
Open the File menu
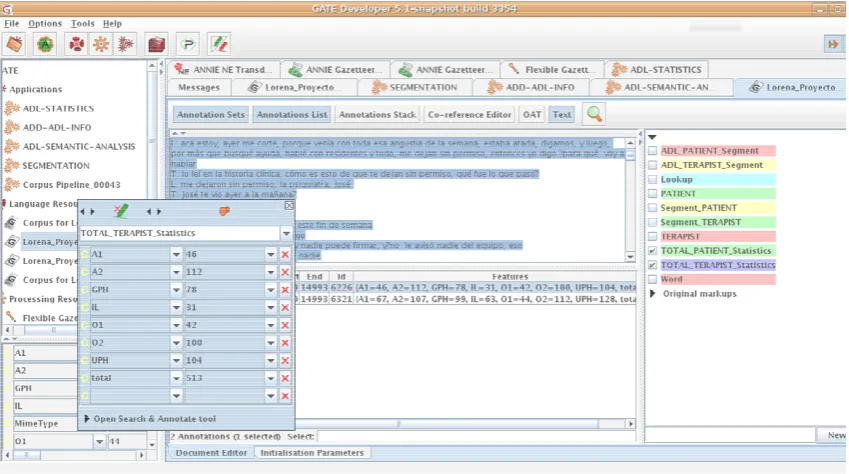tap(12, 24)
